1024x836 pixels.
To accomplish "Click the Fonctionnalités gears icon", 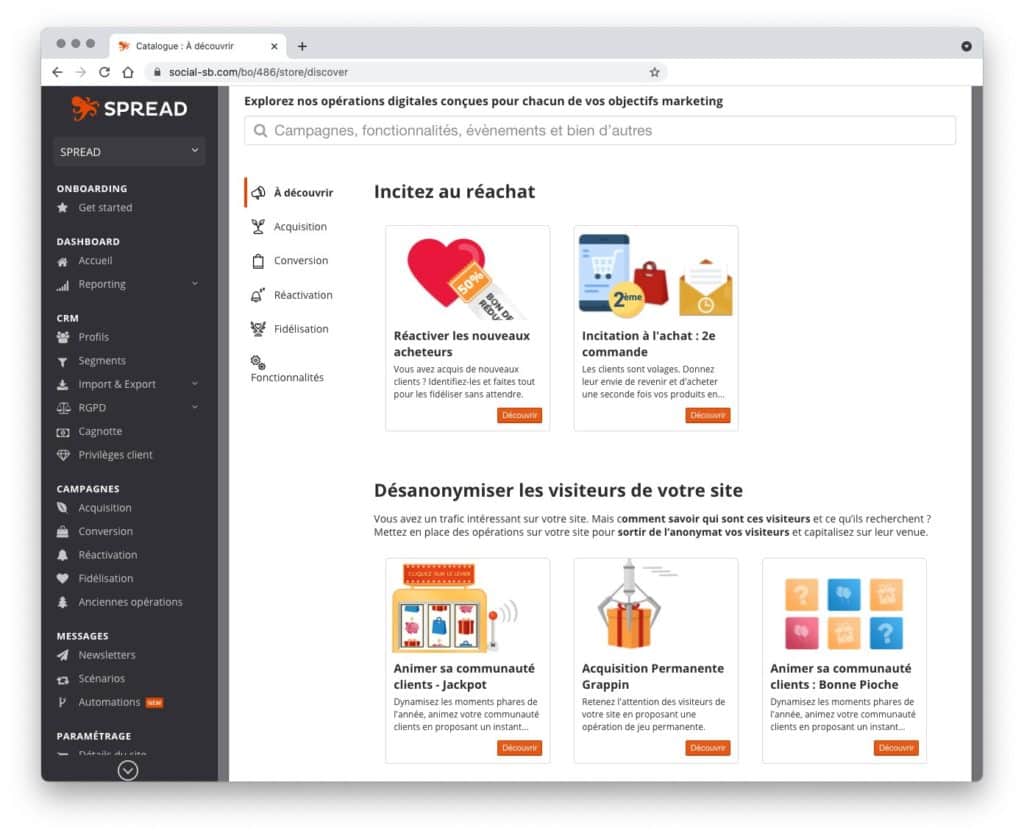I will tap(258, 362).
